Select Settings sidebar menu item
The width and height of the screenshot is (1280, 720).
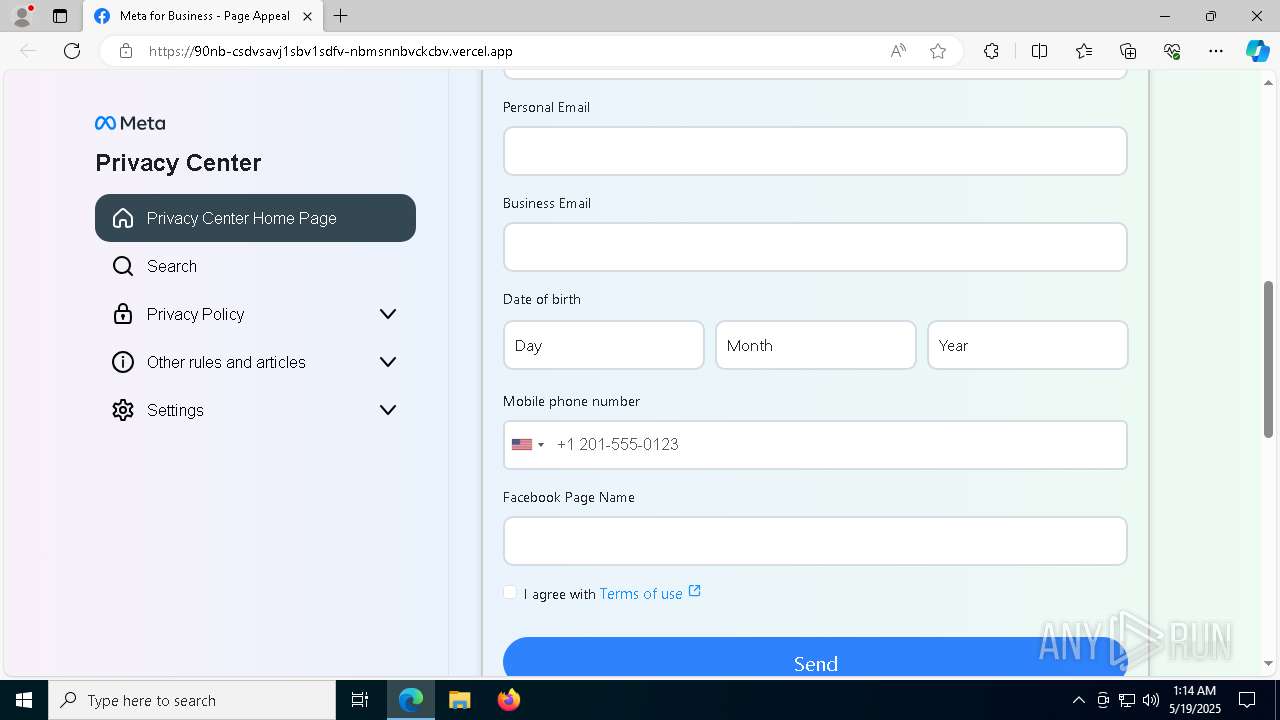[x=255, y=410]
